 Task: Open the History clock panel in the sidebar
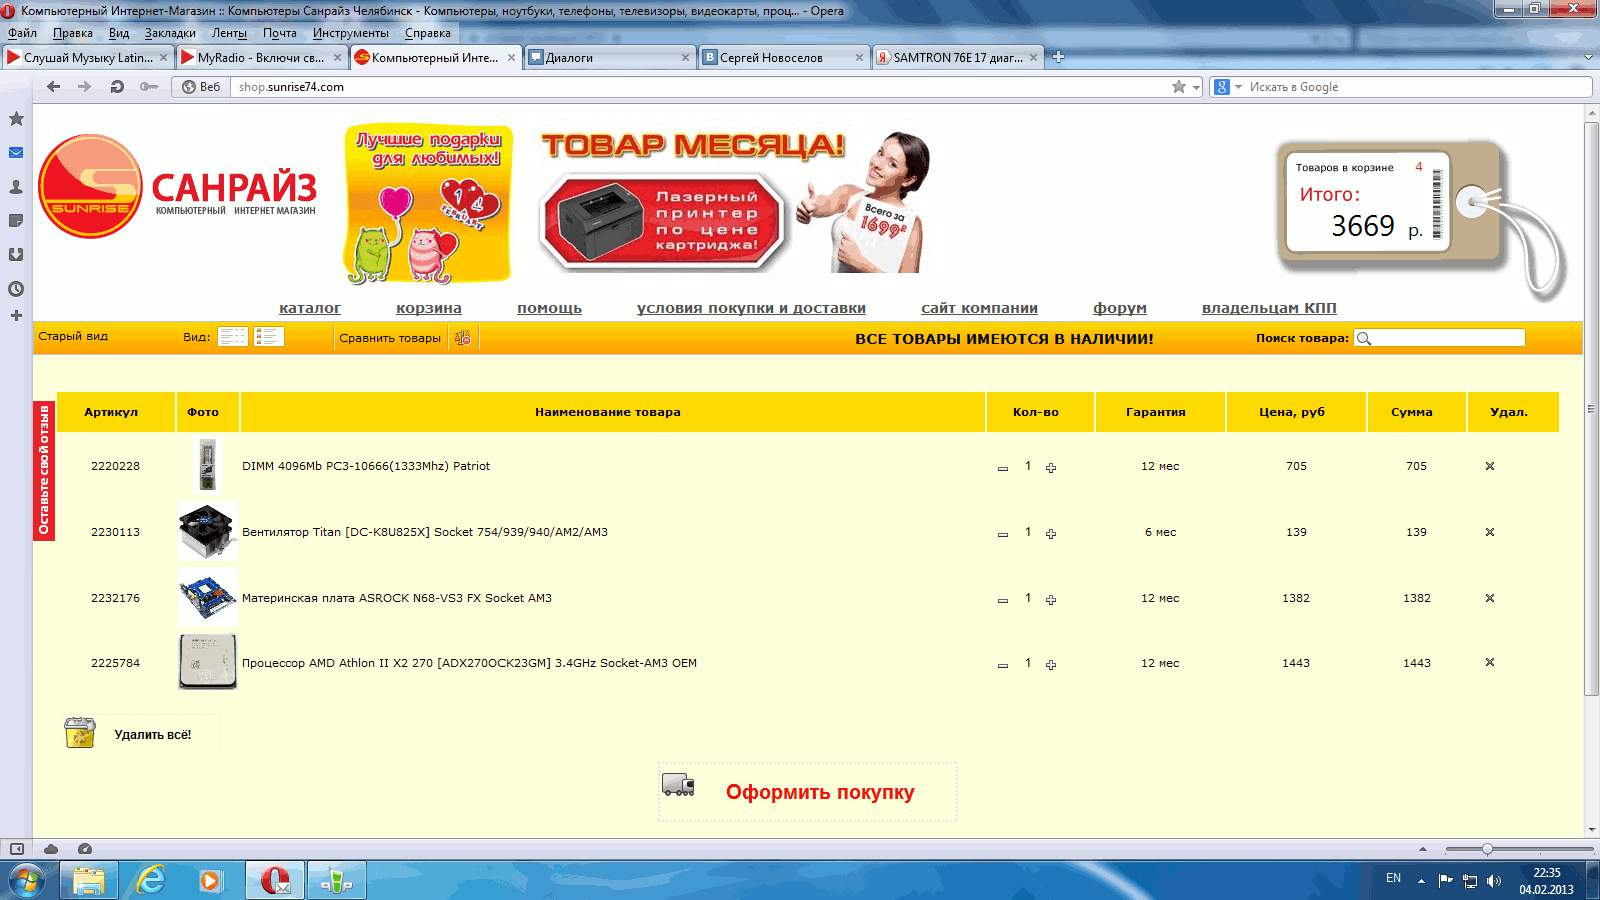click(x=16, y=289)
